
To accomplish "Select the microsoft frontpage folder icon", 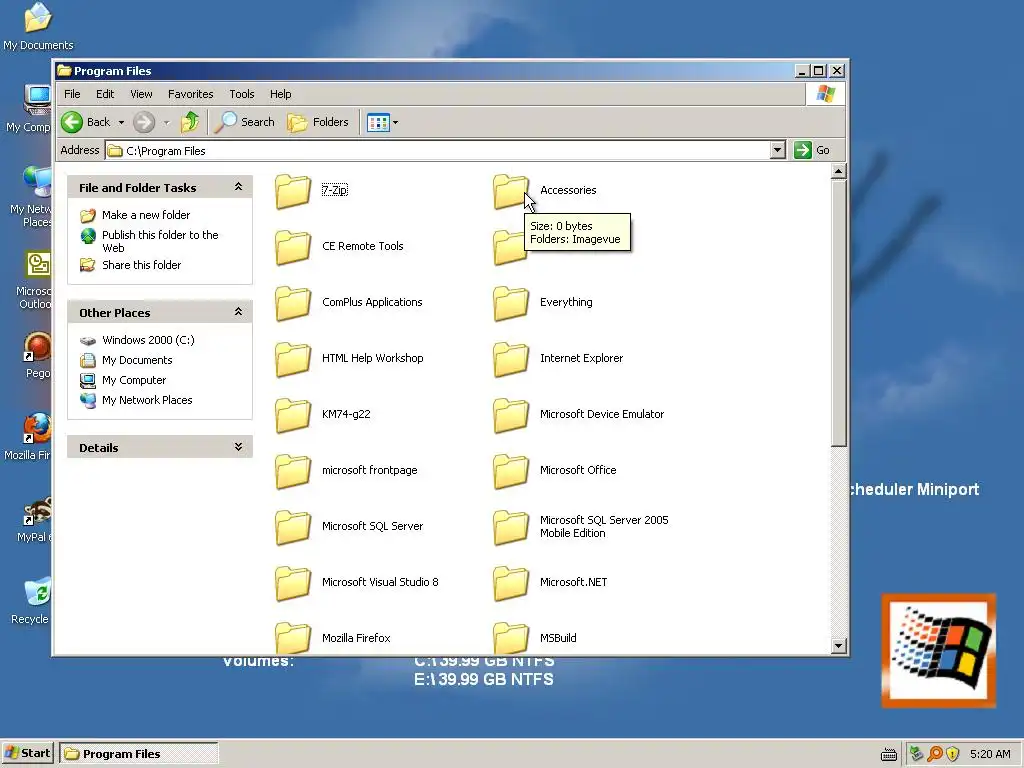I will [293, 471].
